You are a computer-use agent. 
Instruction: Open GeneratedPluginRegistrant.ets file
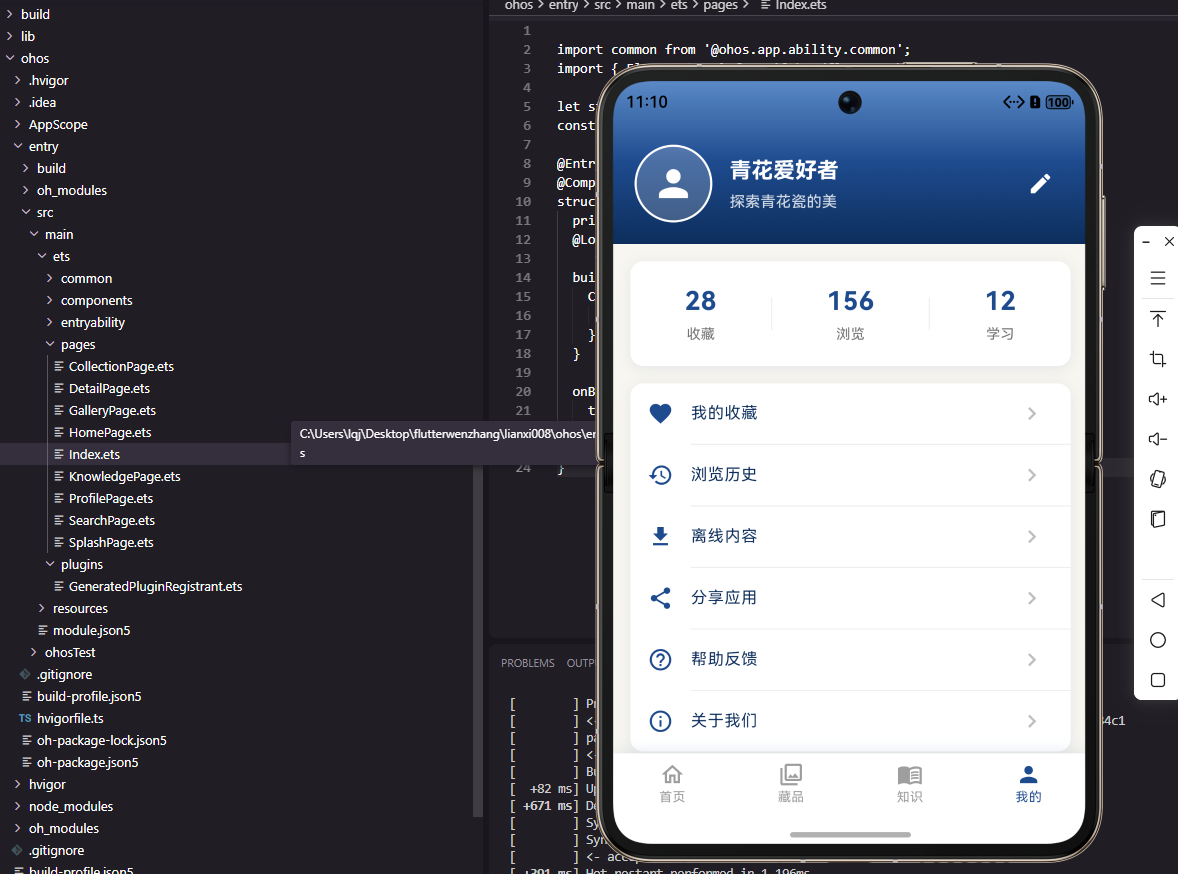[x=155, y=586]
